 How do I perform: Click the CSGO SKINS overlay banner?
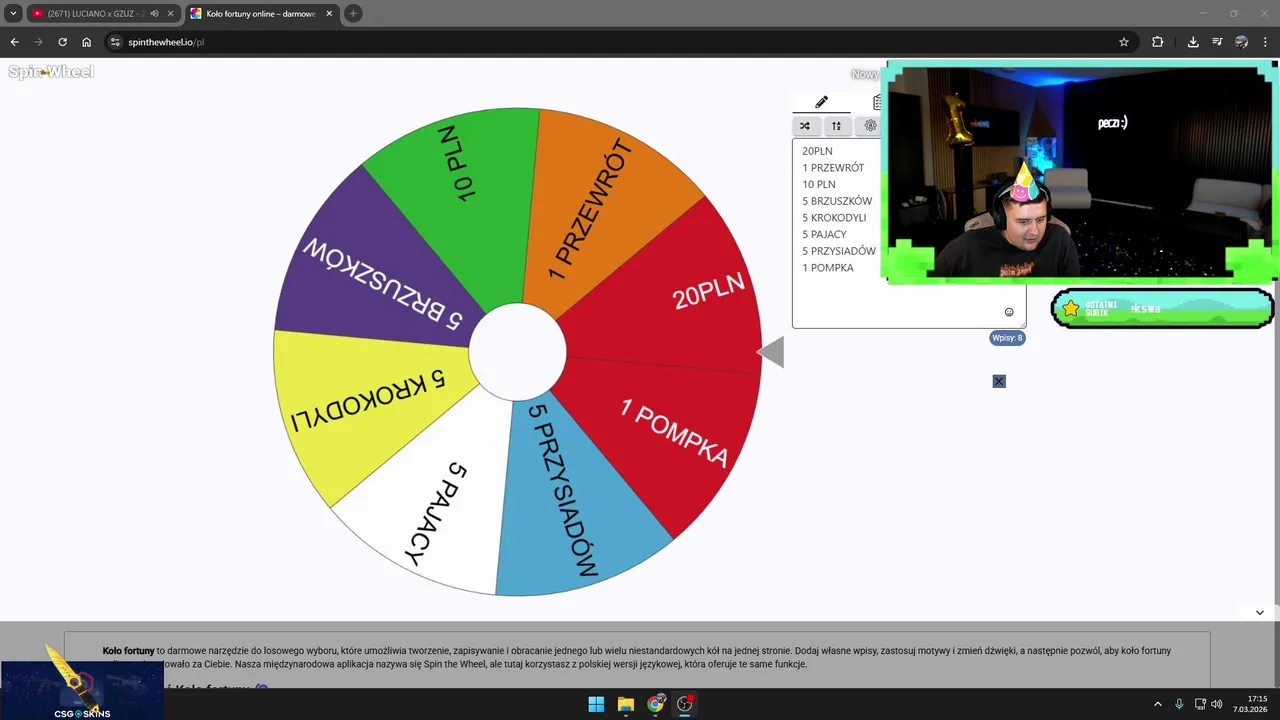tap(82, 690)
